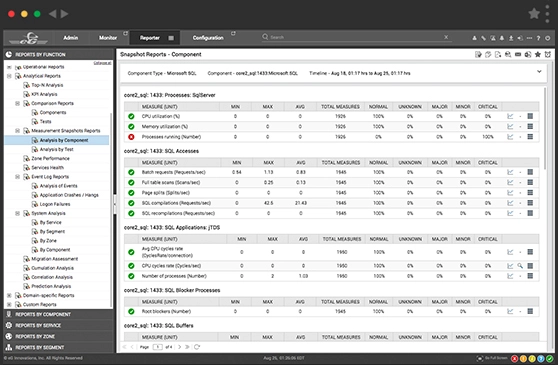The width and height of the screenshot is (558, 365).
Task: Open KPI Analysis report
Action: click(x=44, y=94)
